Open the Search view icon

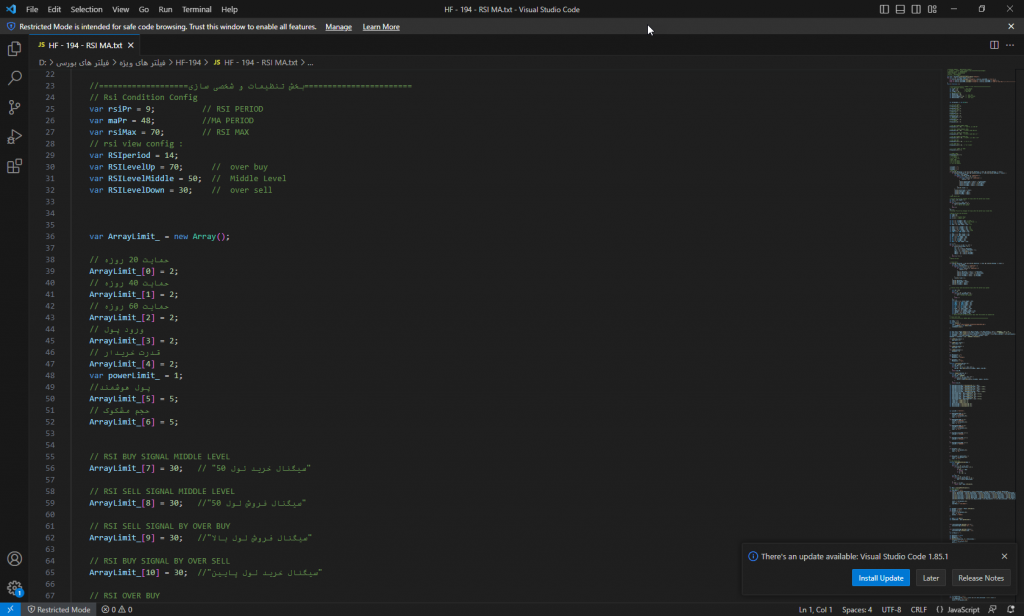tap(14, 77)
